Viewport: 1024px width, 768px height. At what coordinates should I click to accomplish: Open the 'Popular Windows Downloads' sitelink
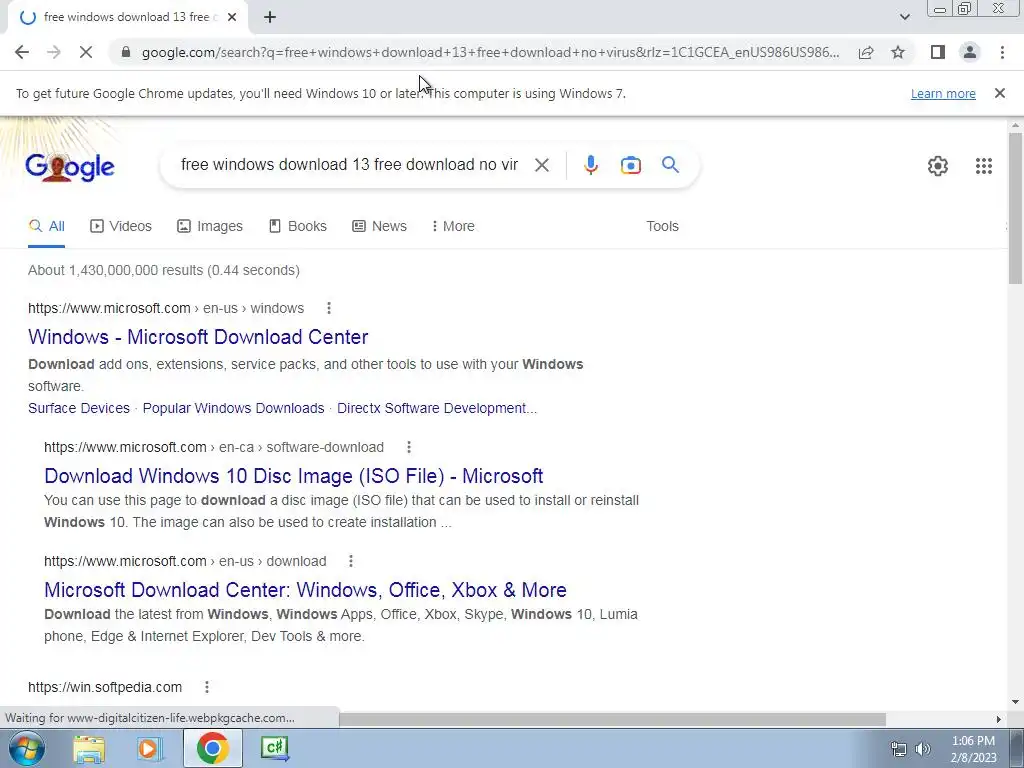(x=233, y=408)
